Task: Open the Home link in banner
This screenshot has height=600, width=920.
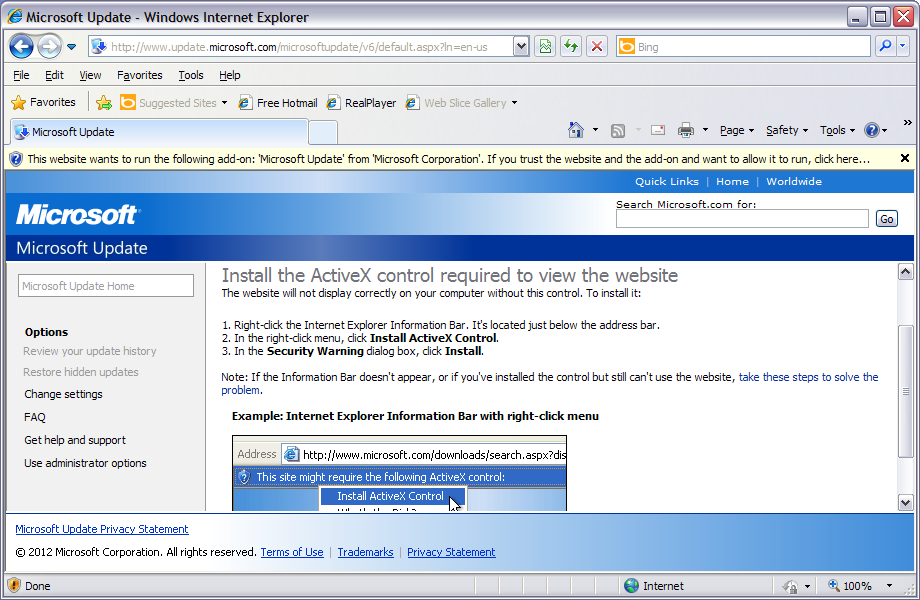Action: (732, 182)
